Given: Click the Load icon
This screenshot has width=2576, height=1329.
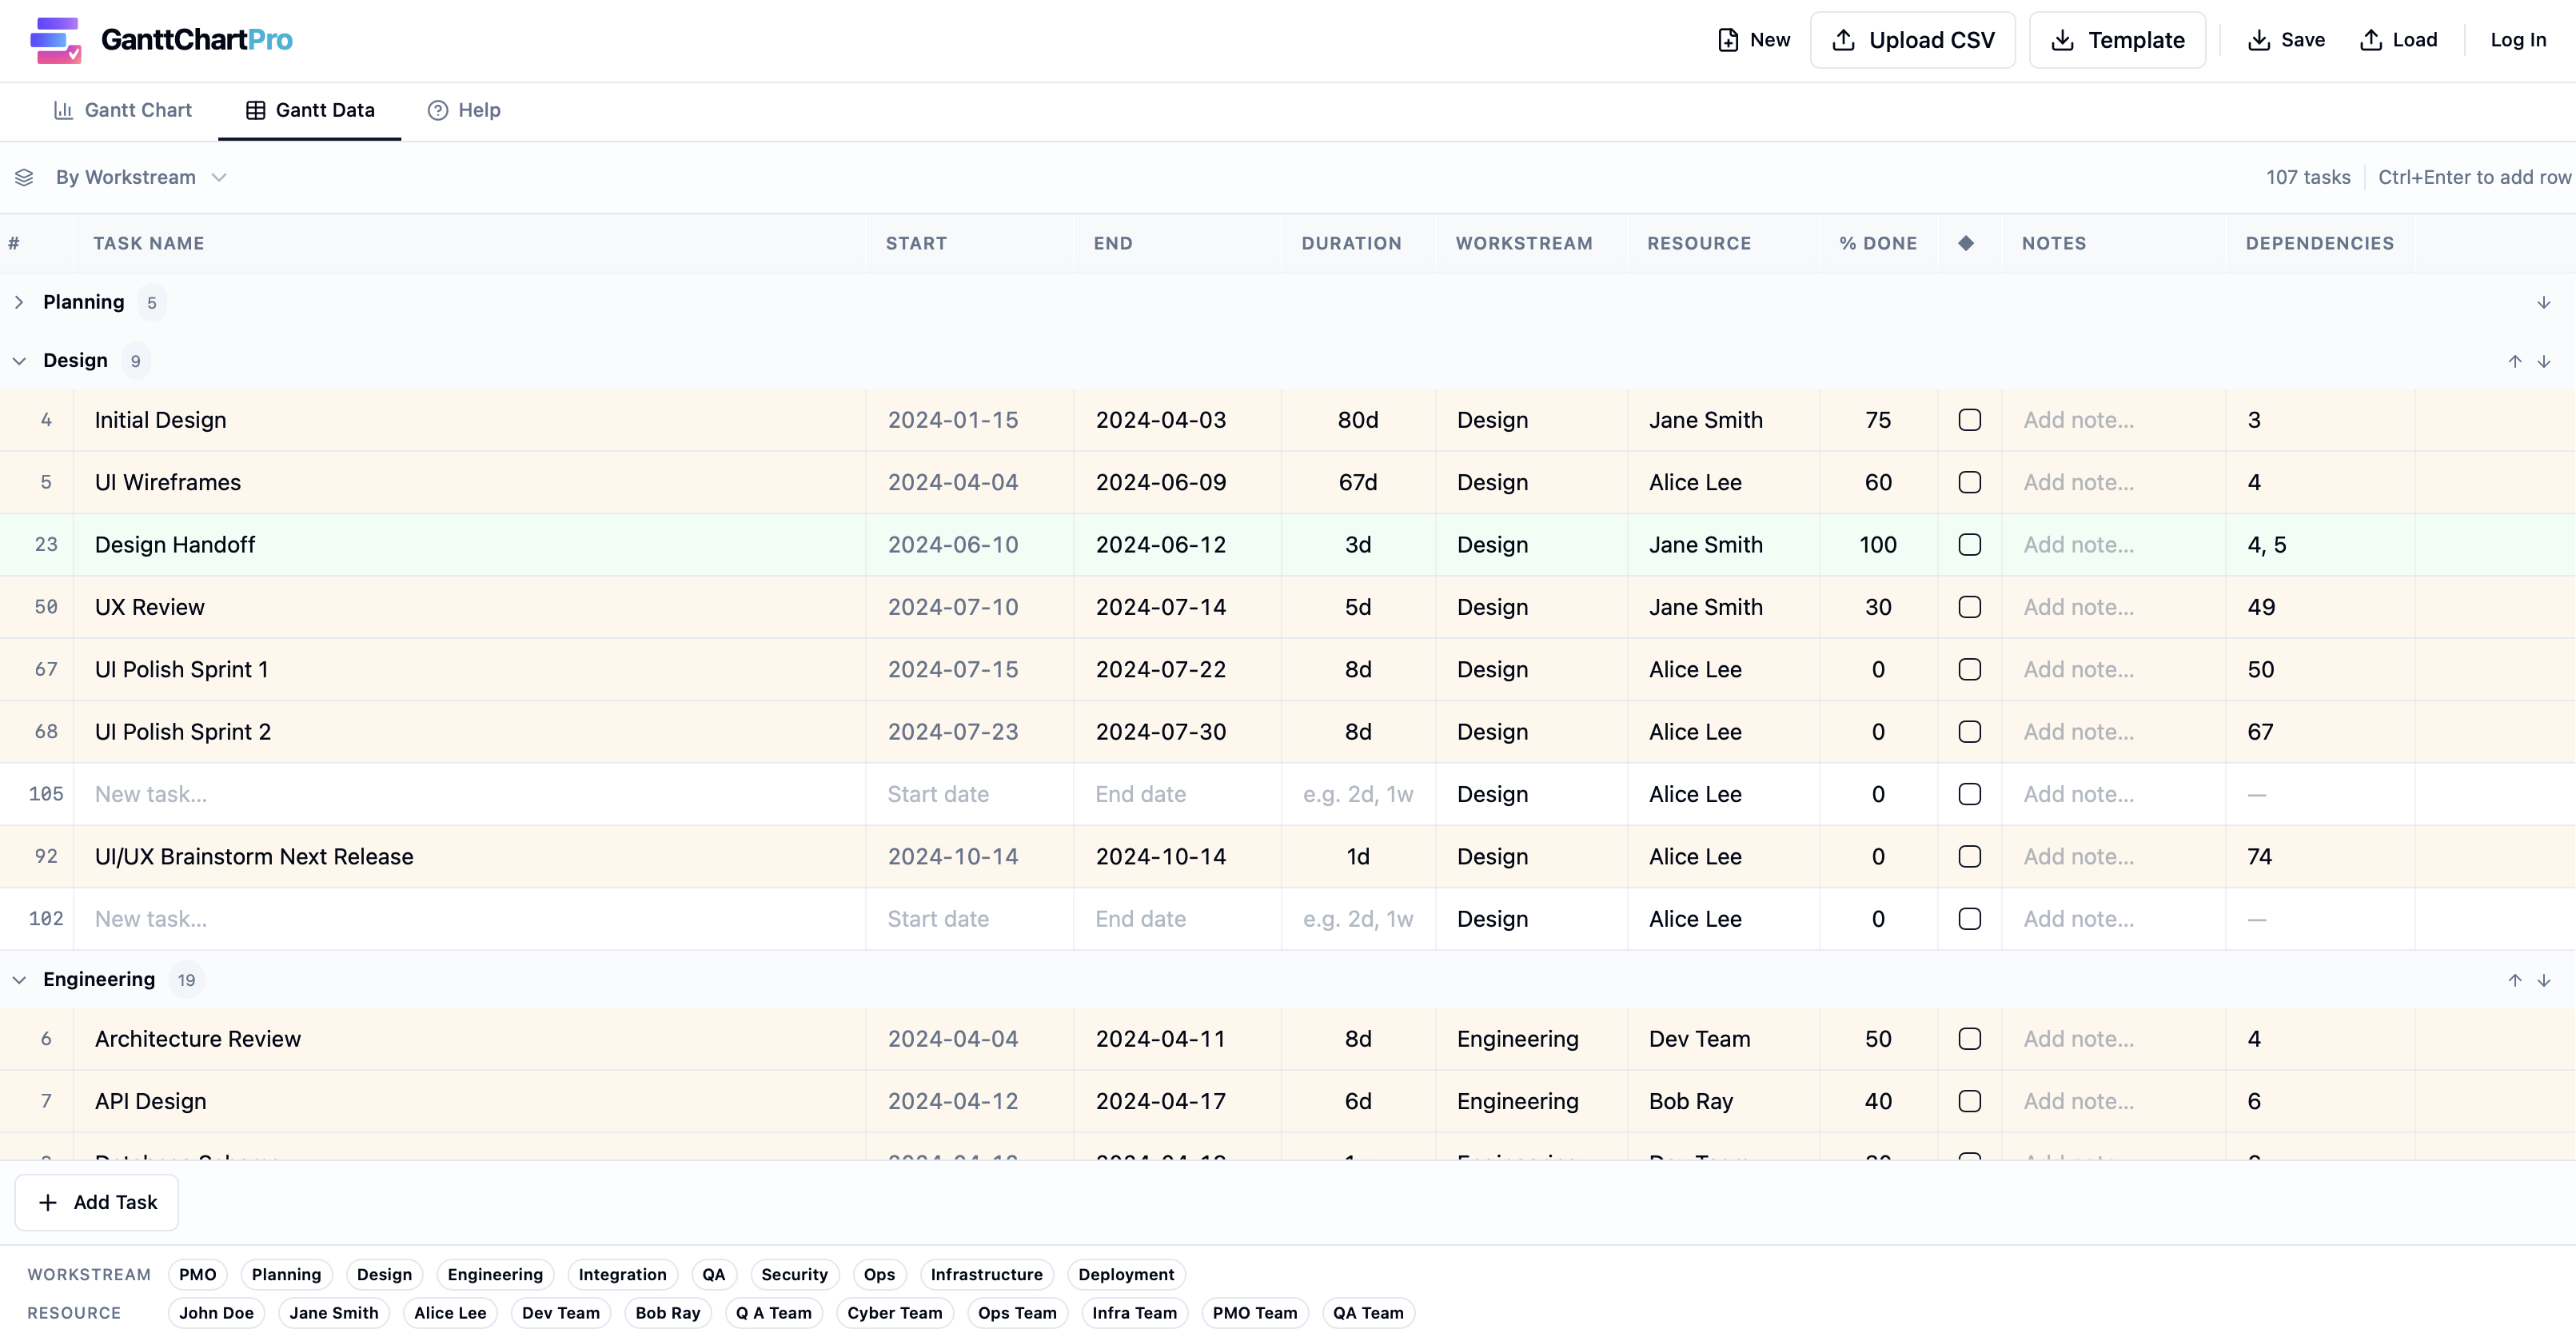Looking at the screenshot, I should [x=2371, y=40].
